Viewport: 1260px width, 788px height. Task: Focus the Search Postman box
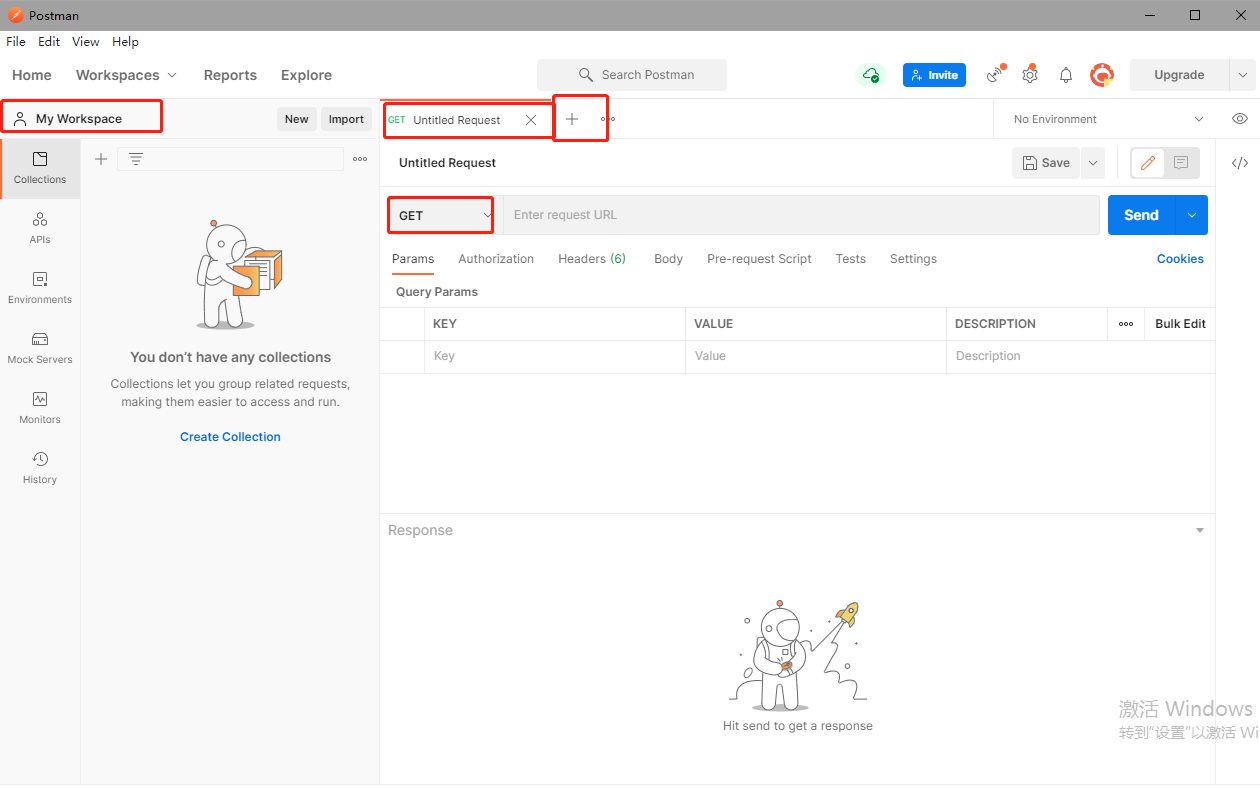coord(632,75)
